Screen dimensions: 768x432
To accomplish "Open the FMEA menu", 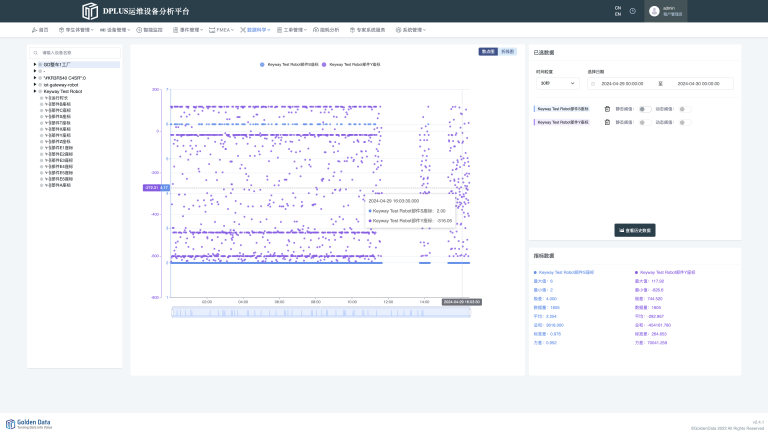I will coord(221,30).
